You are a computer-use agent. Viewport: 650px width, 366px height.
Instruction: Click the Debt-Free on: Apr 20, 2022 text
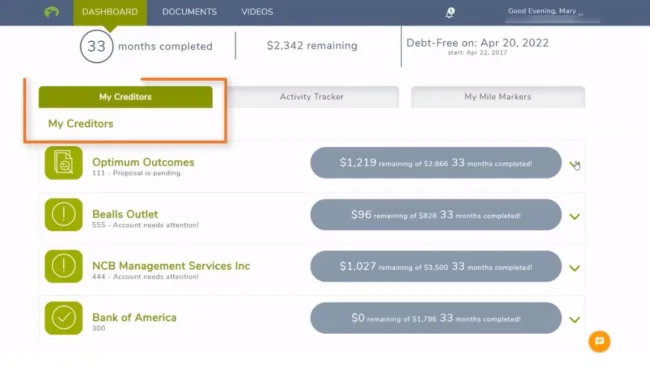[477, 43]
